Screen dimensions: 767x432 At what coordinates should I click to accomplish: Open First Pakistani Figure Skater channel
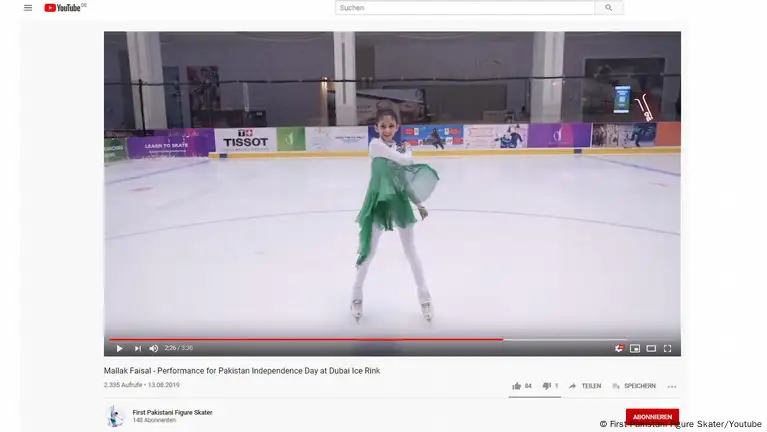pos(172,412)
